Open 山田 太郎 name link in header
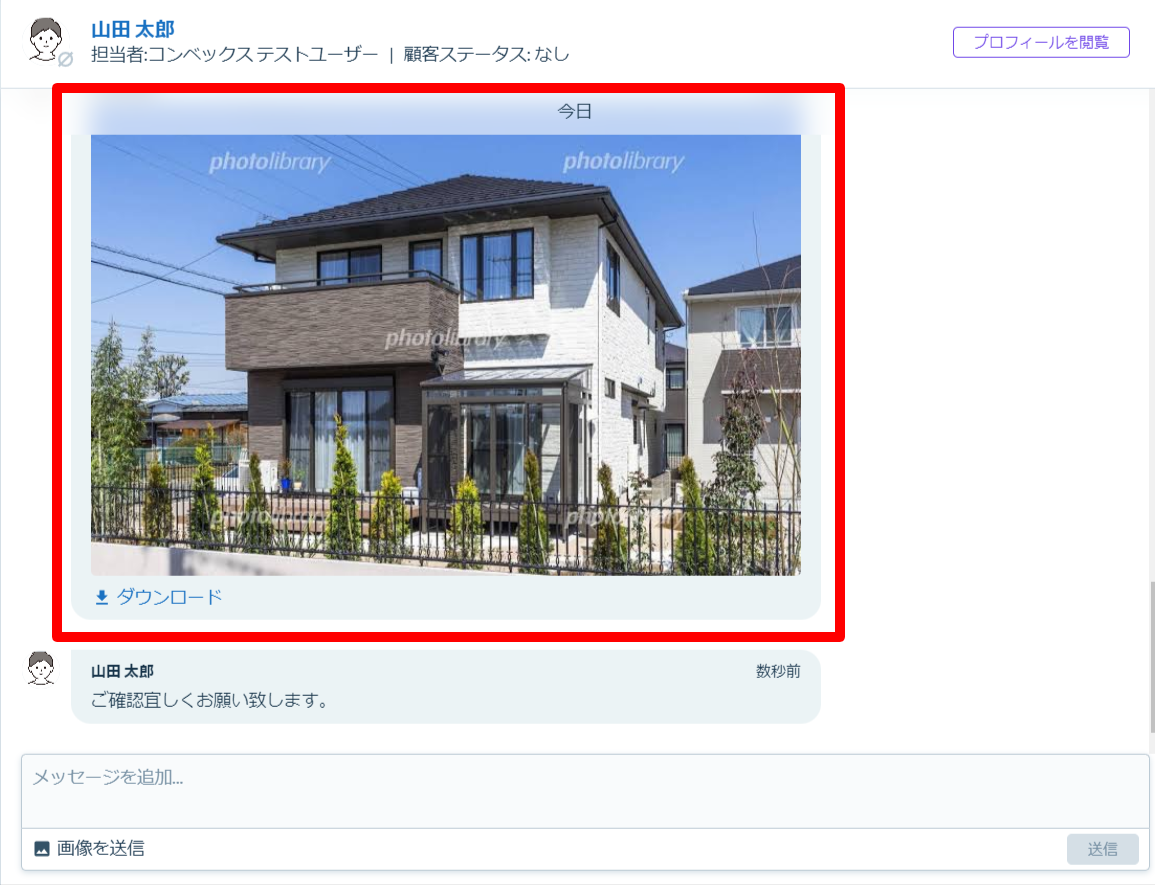This screenshot has height=885, width=1155. point(133,29)
